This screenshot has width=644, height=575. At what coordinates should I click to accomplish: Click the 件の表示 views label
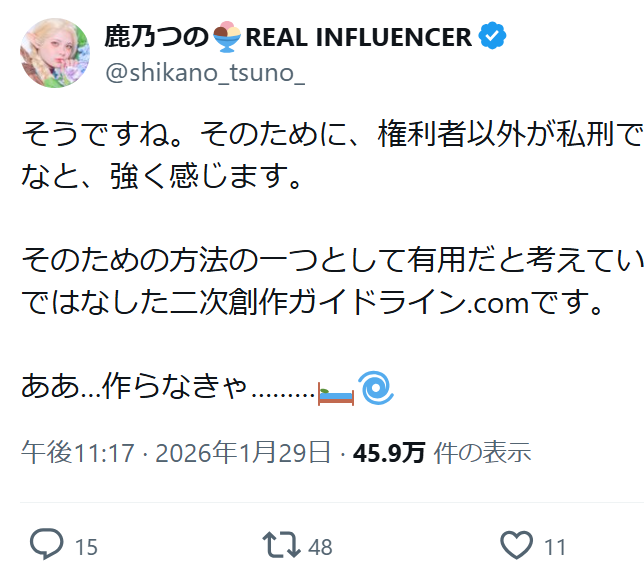(484, 452)
